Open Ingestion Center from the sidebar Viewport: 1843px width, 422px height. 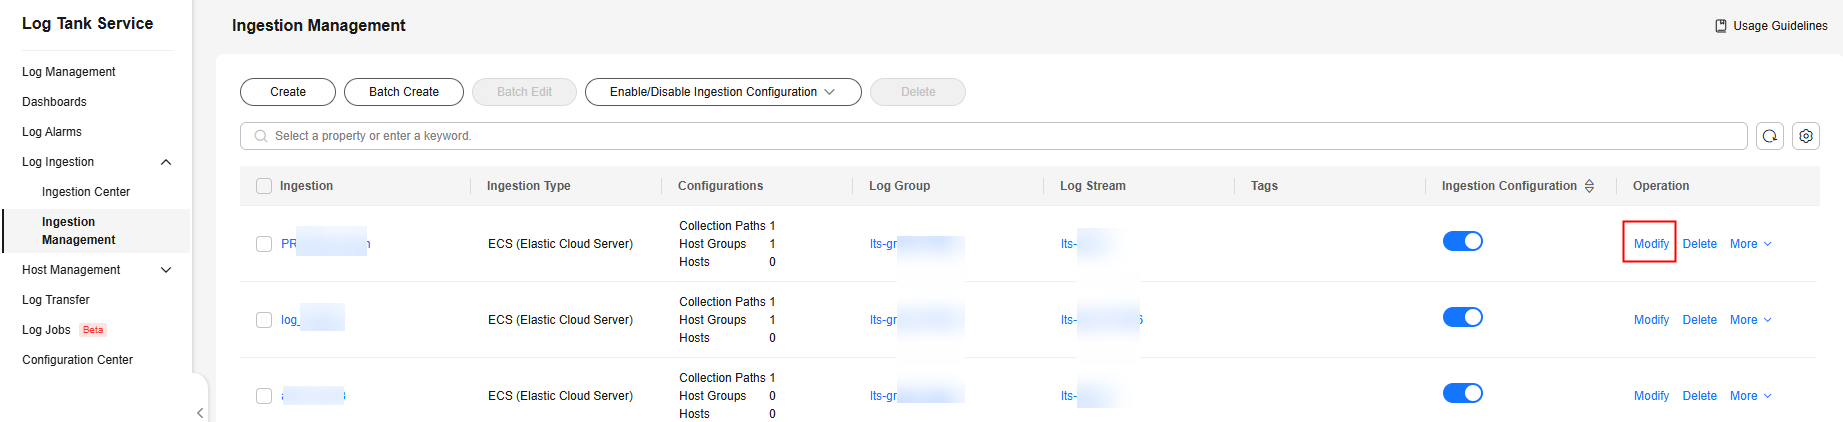[86, 192]
